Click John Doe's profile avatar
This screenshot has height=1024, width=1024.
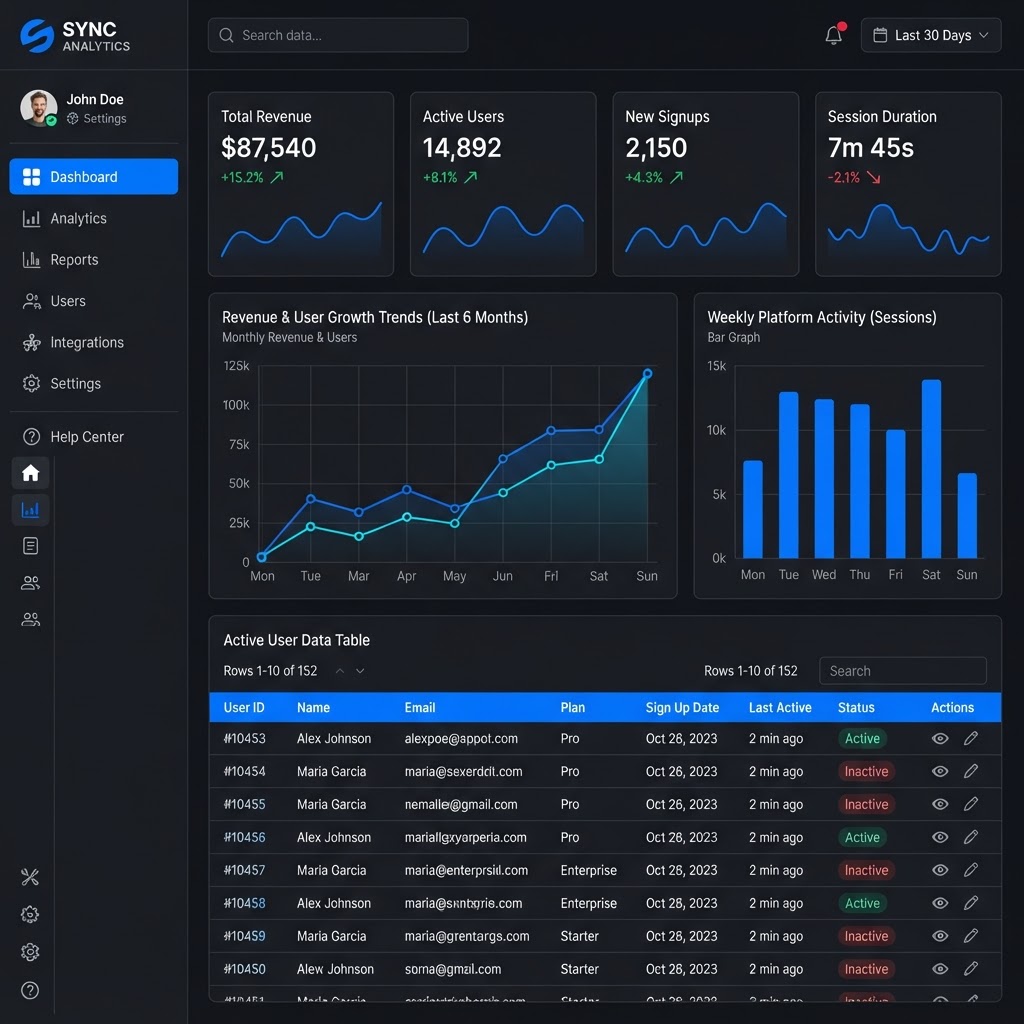point(39,108)
